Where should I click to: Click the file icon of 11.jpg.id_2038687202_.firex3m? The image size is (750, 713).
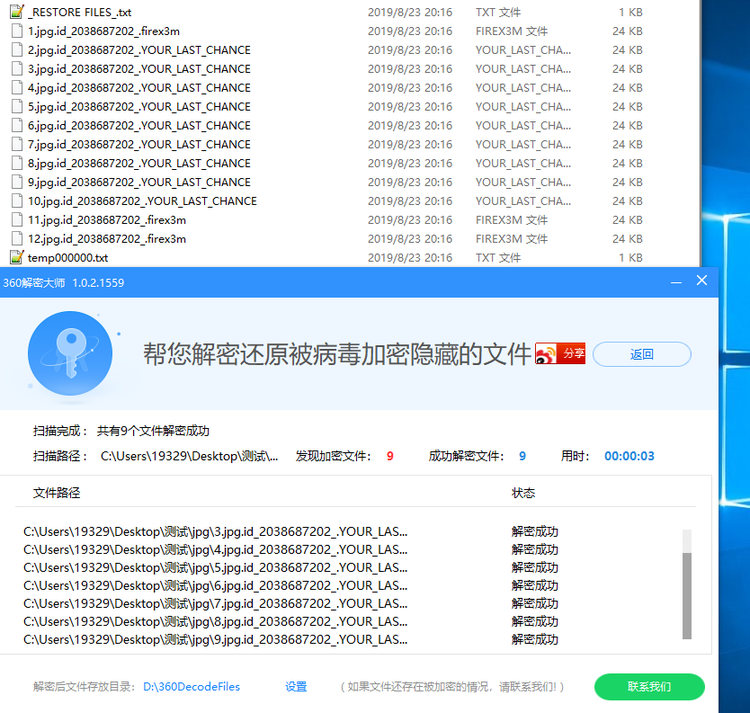[17, 220]
